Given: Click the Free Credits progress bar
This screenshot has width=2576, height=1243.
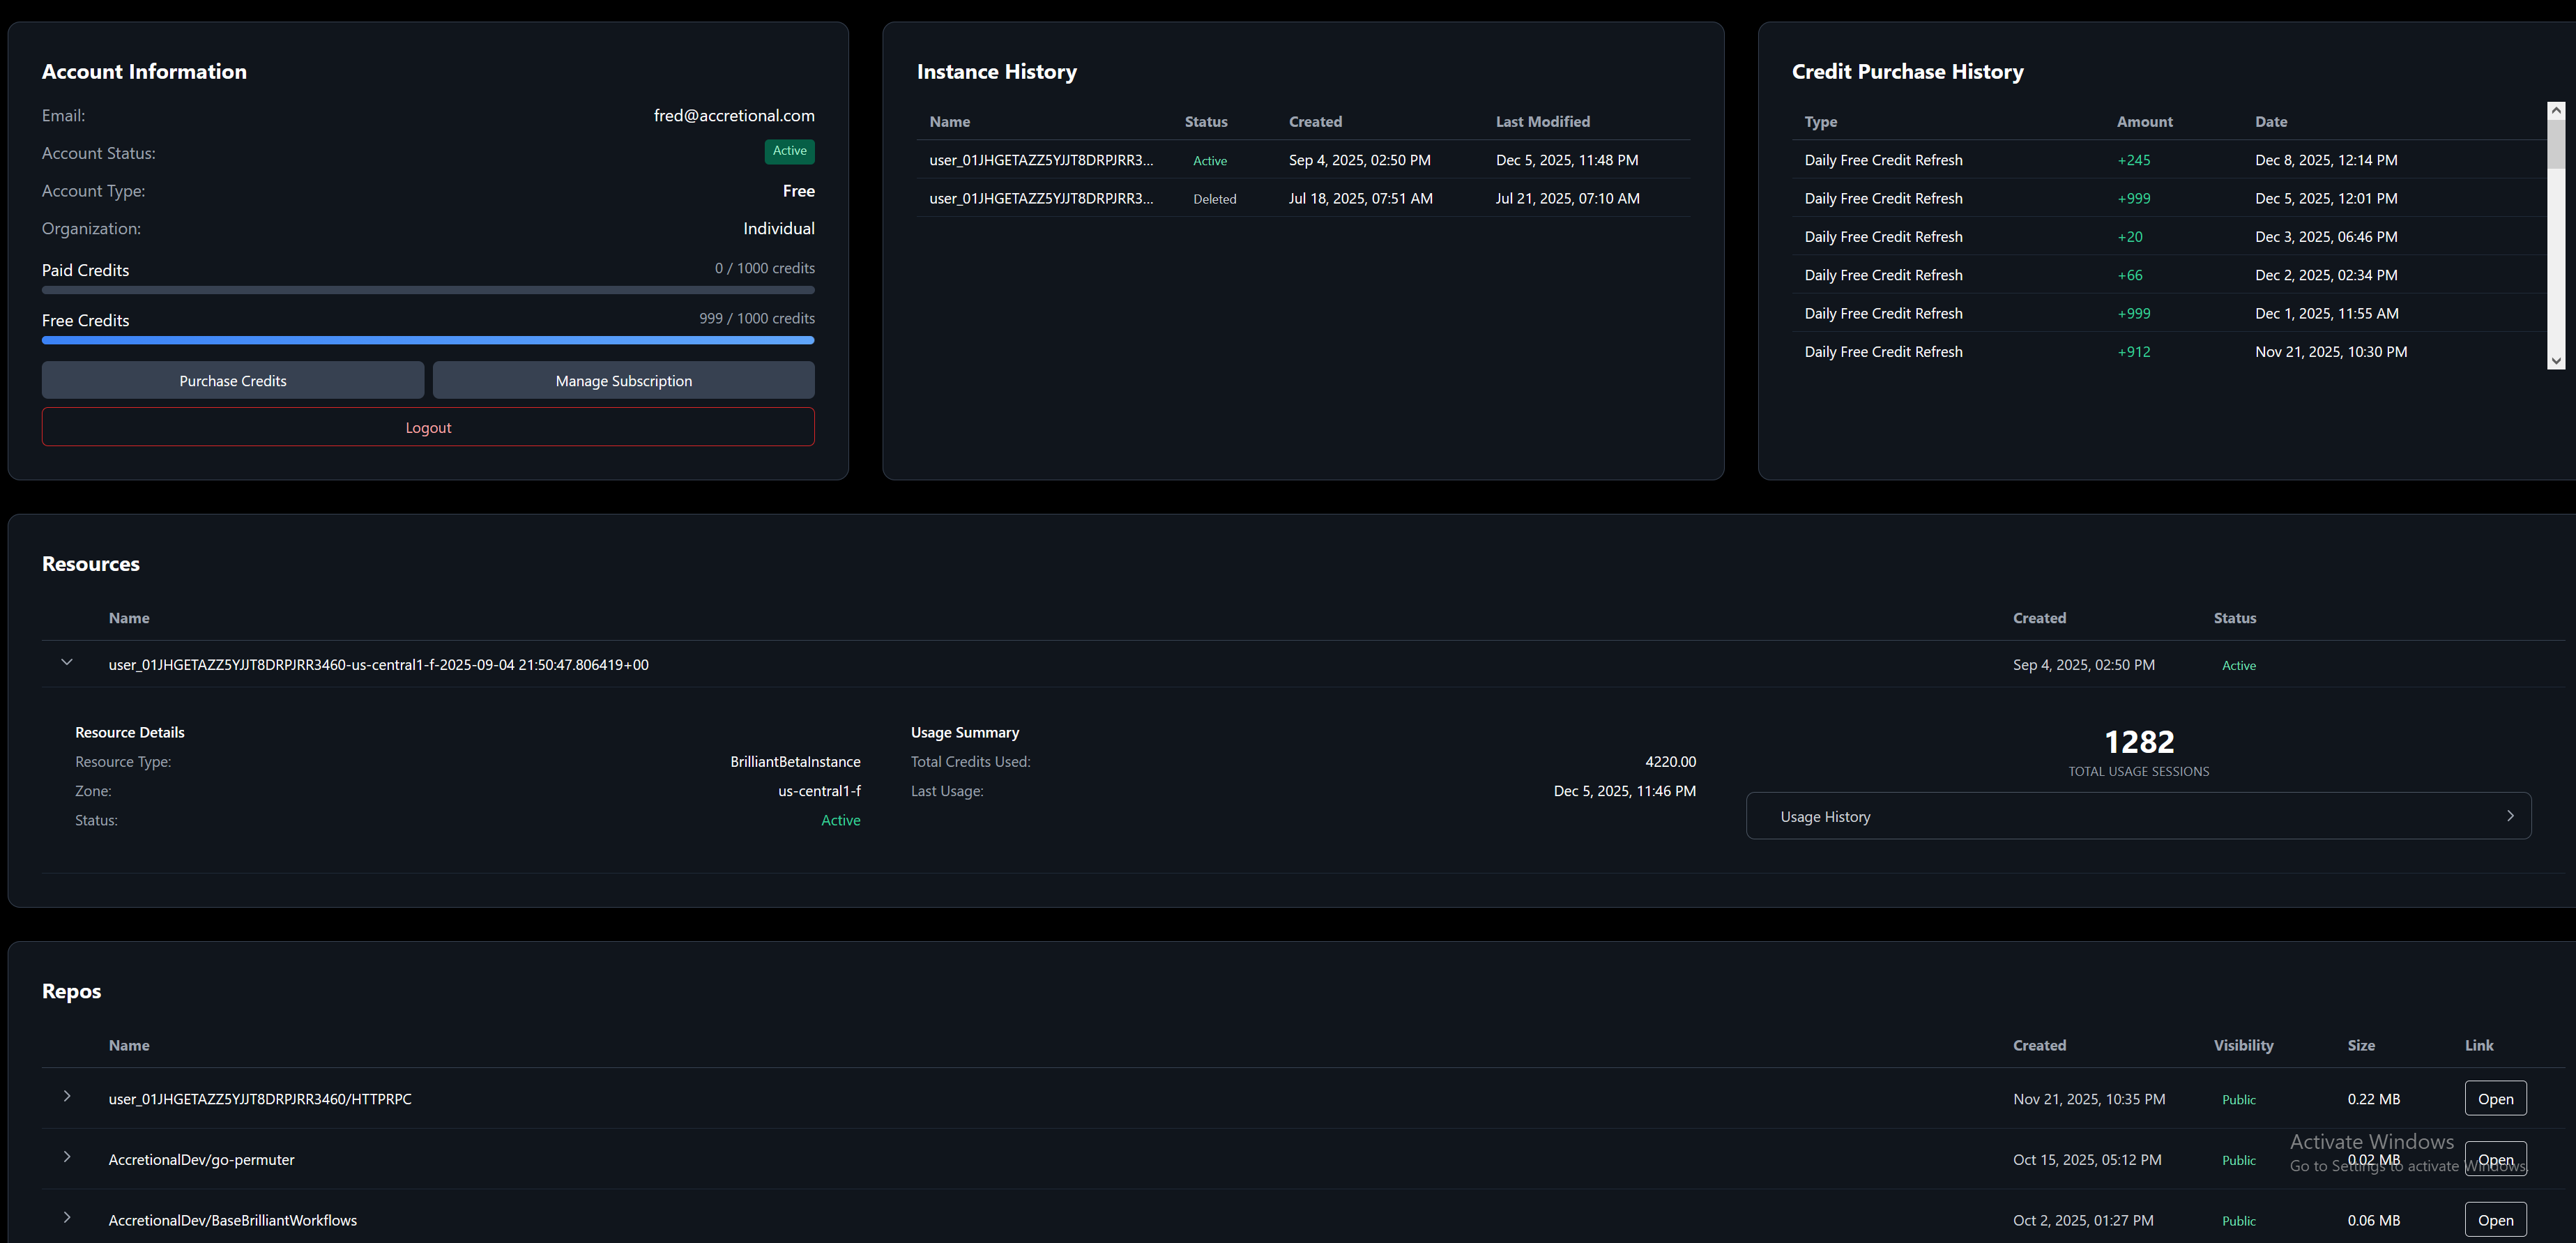Looking at the screenshot, I should [x=428, y=340].
